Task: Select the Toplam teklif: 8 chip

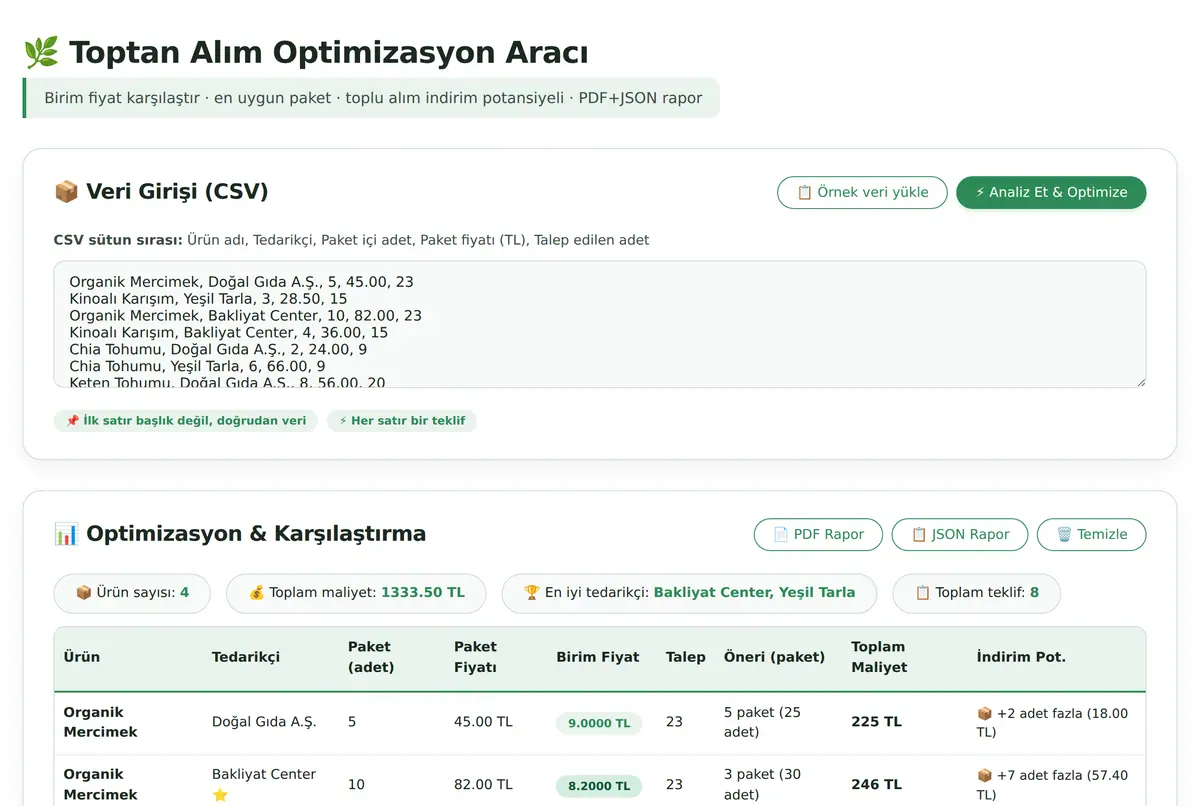Action: point(977,593)
